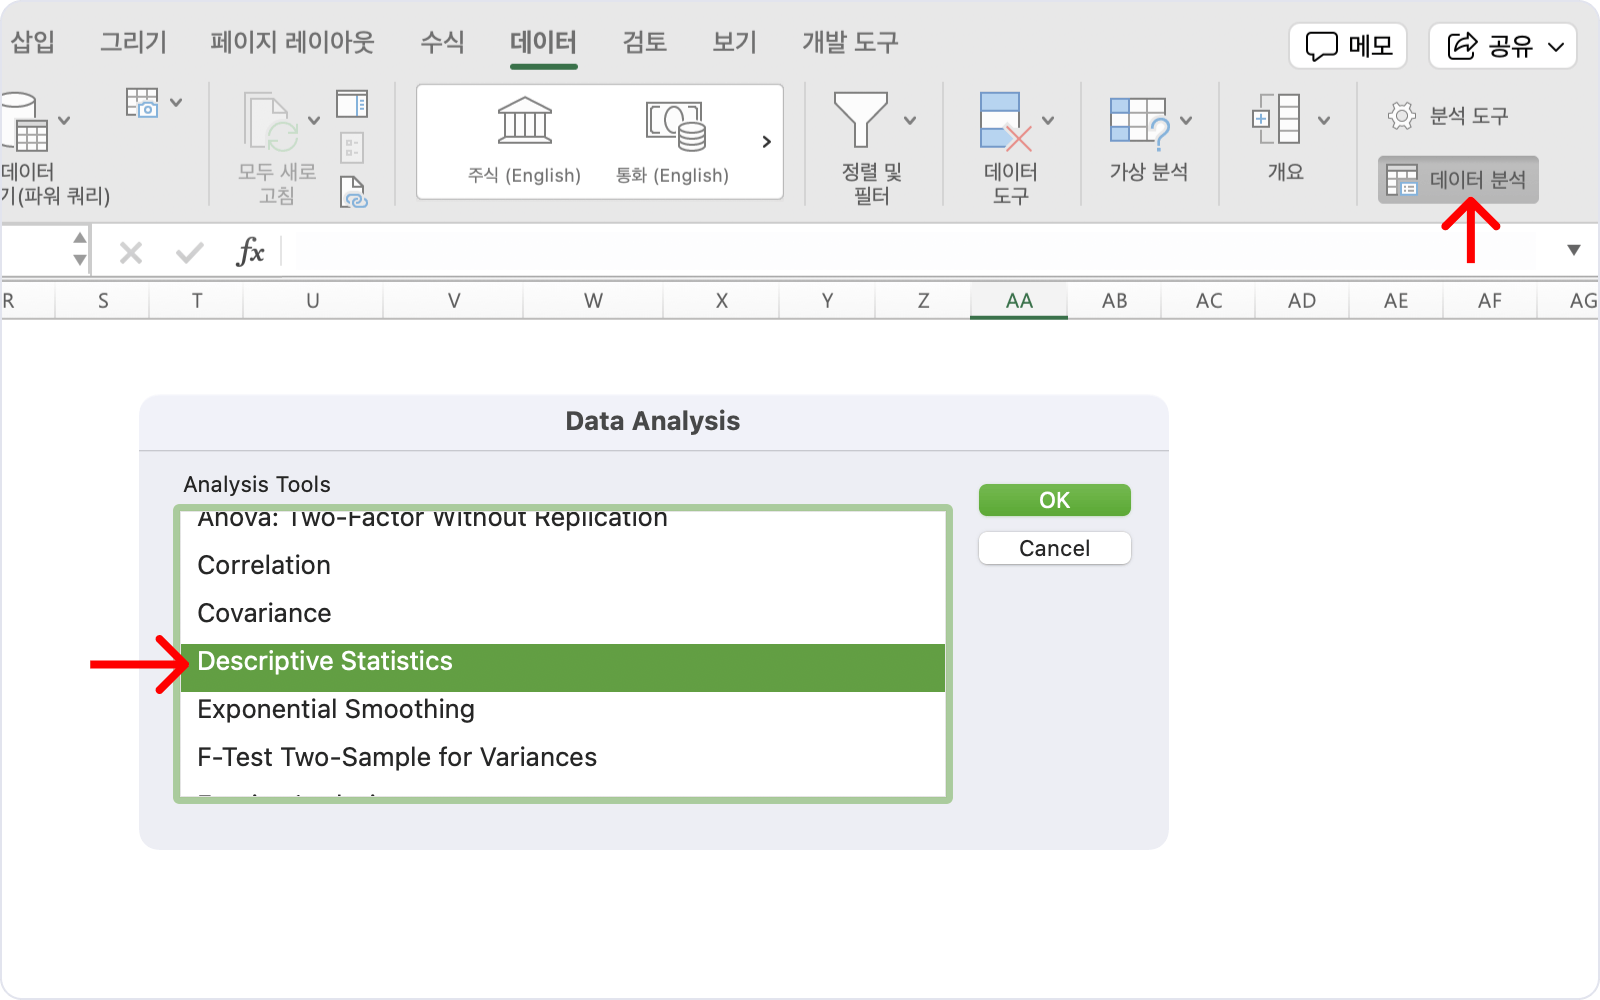
Task: Select Correlation in Analysis Tools
Action: (x=563, y=565)
